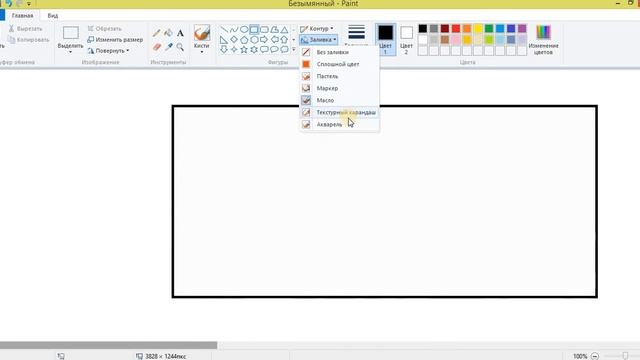This screenshot has height=360, width=640.
Task: Collapse the Заливка fill dropdown
Action: click(x=318, y=40)
